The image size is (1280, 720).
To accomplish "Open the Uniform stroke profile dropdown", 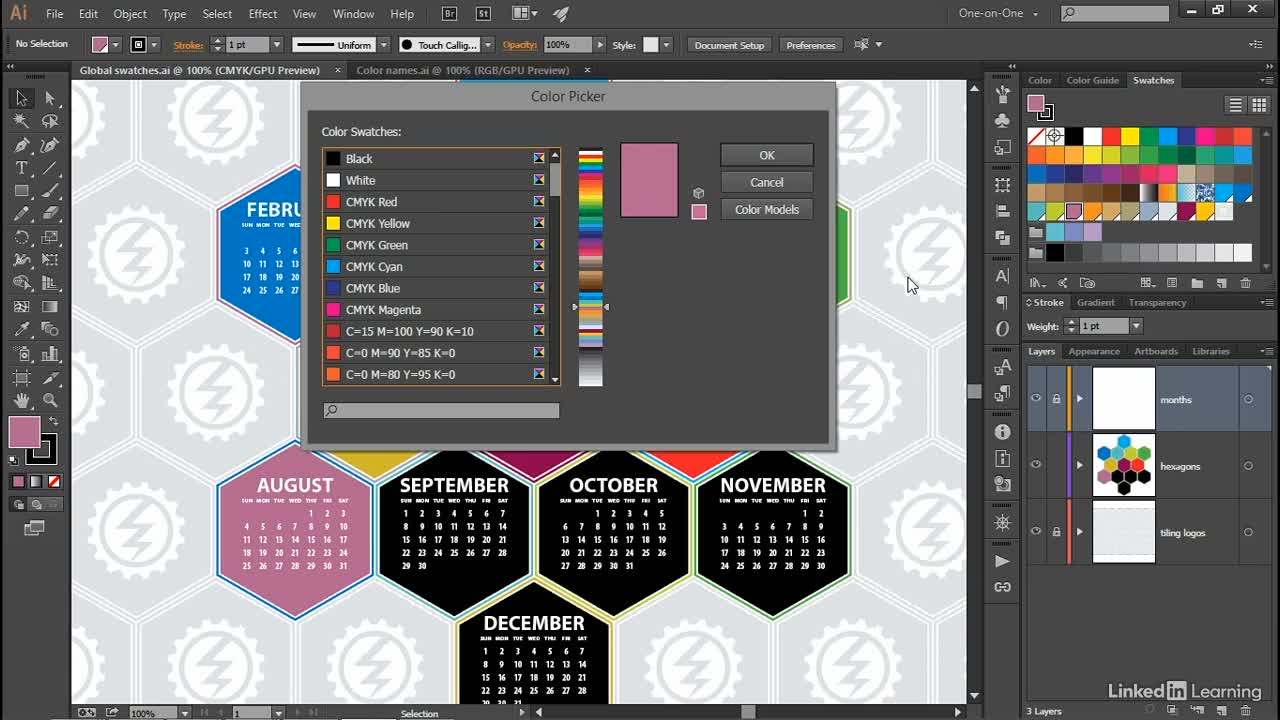I will (383, 45).
